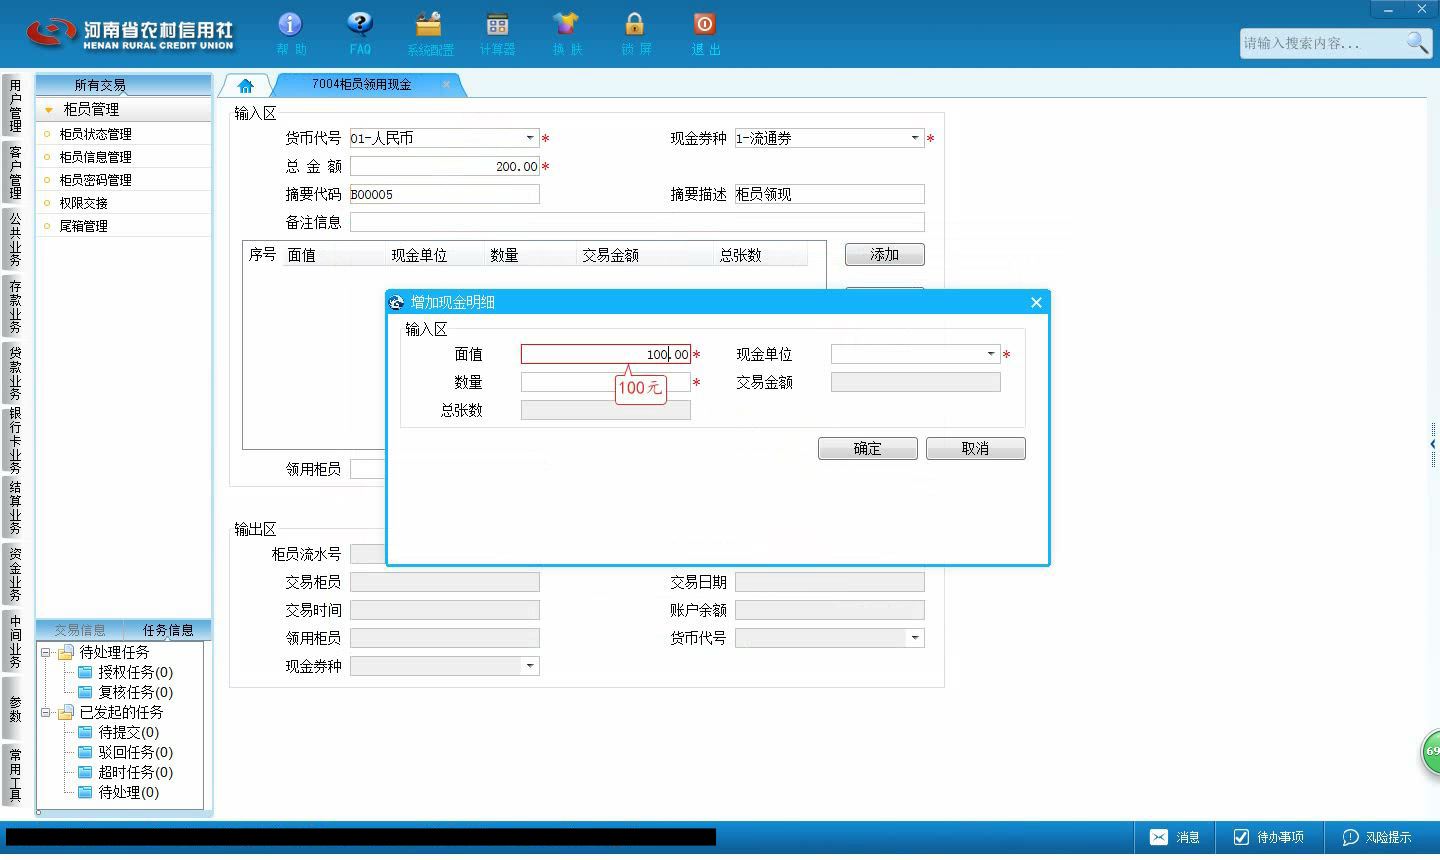The width and height of the screenshot is (1440, 860).
Task: Expand the 现金单位 dropdown in dialog
Action: click(x=991, y=354)
